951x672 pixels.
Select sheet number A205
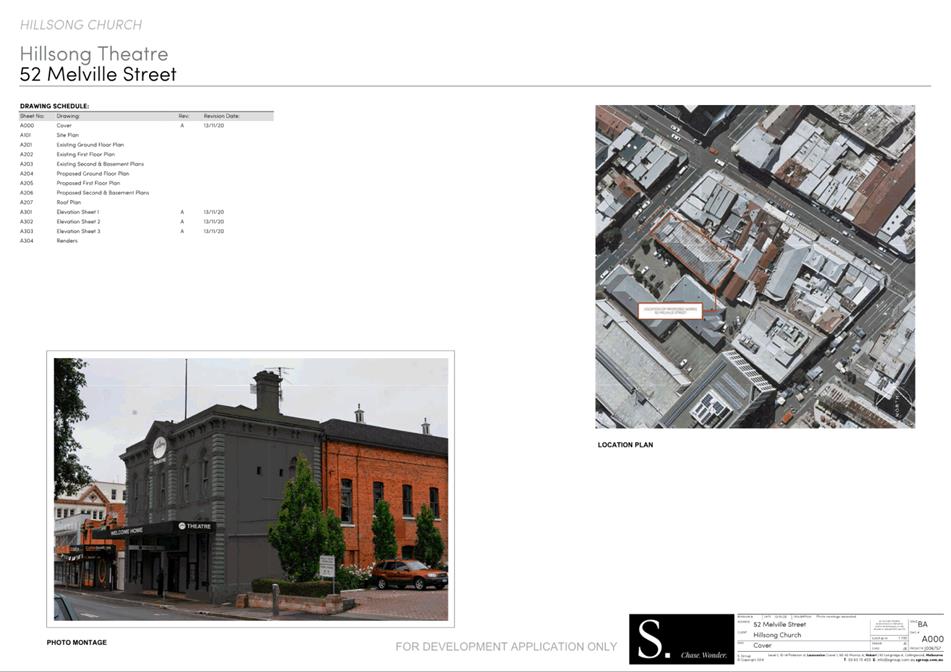tap(27, 183)
